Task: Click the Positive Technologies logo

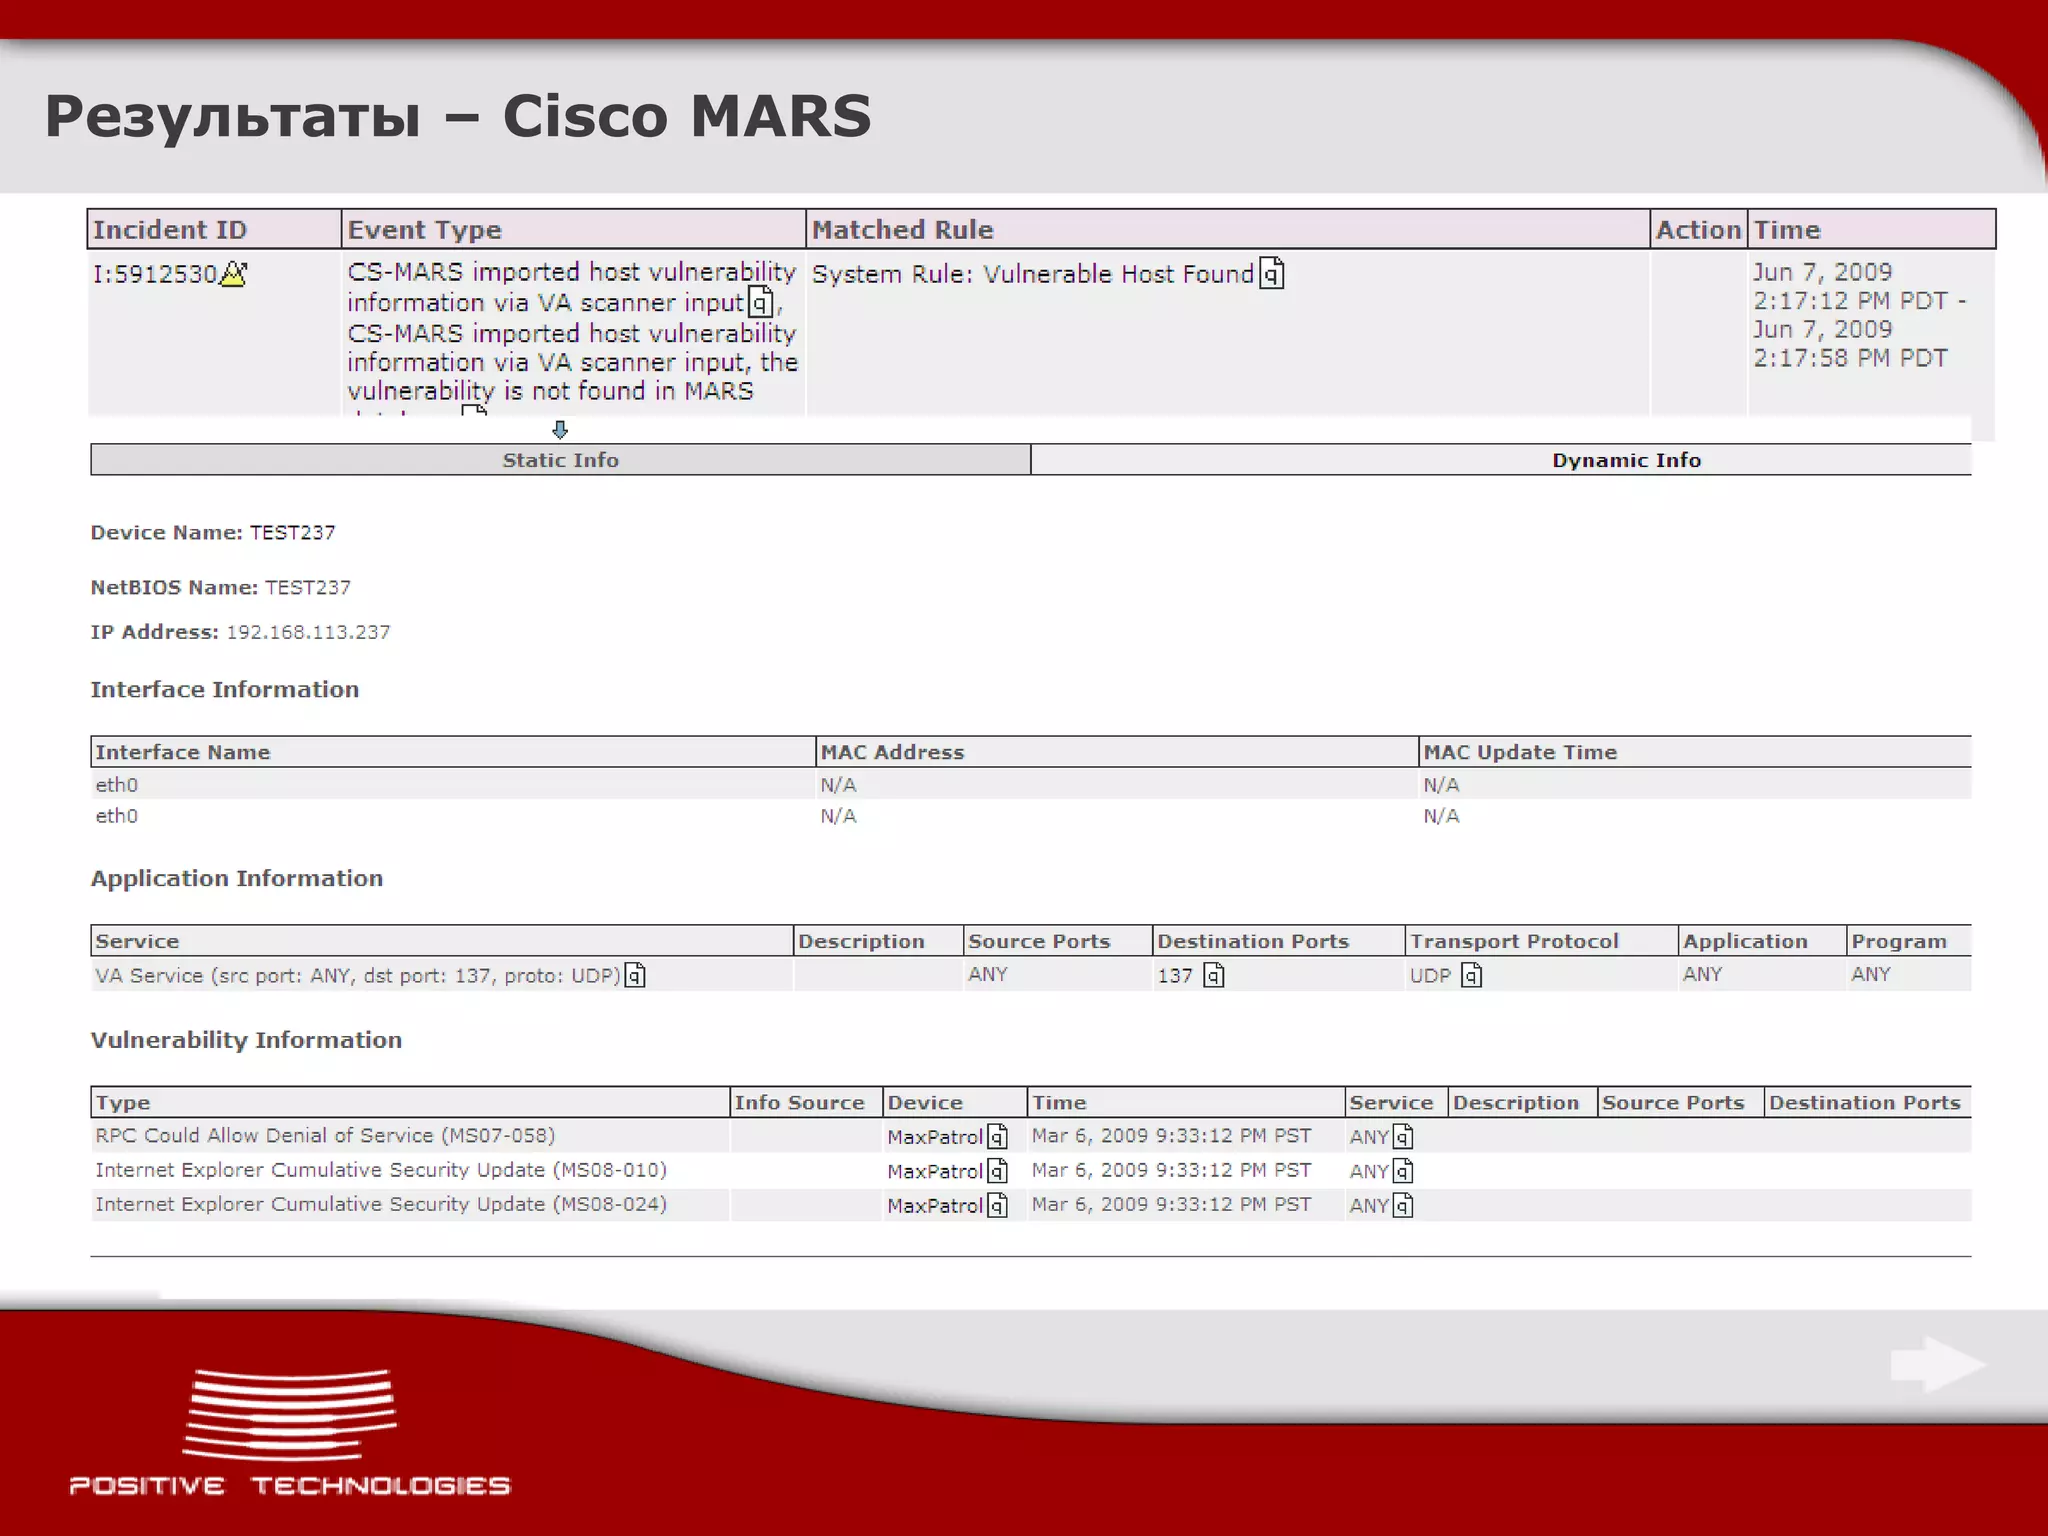Action: coord(290,1432)
